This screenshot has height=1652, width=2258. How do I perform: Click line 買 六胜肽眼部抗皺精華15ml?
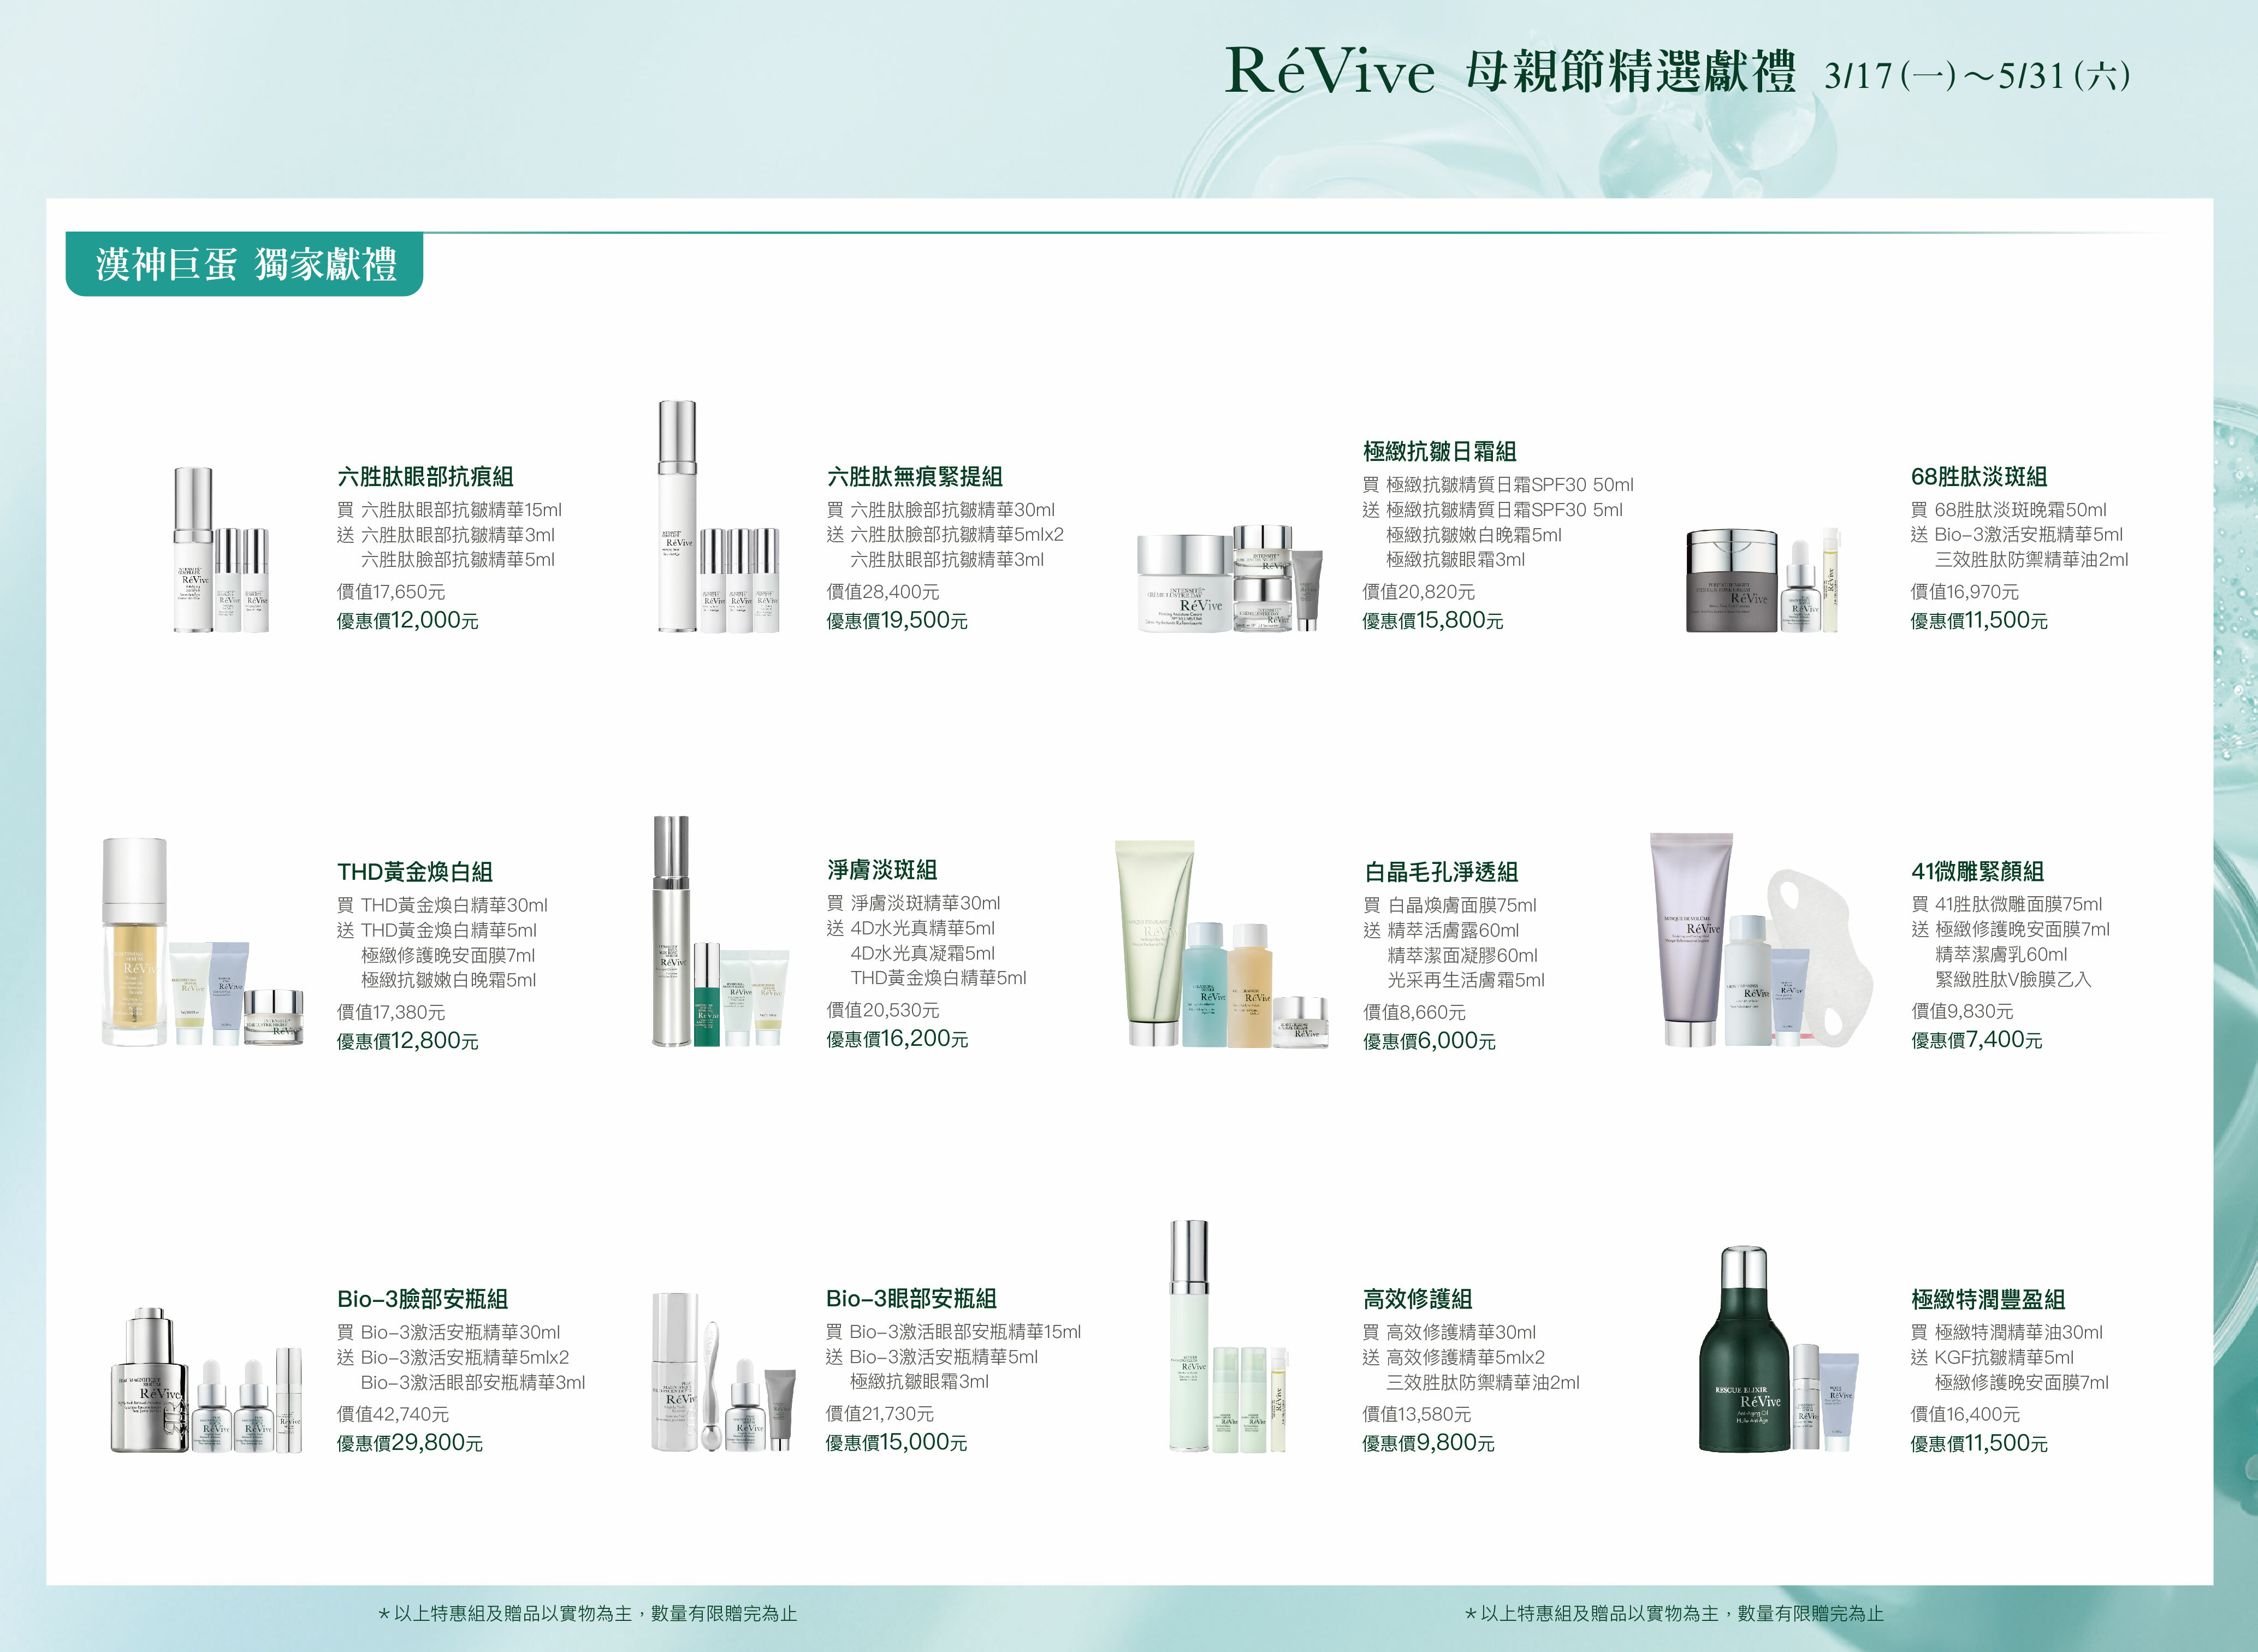tap(449, 510)
